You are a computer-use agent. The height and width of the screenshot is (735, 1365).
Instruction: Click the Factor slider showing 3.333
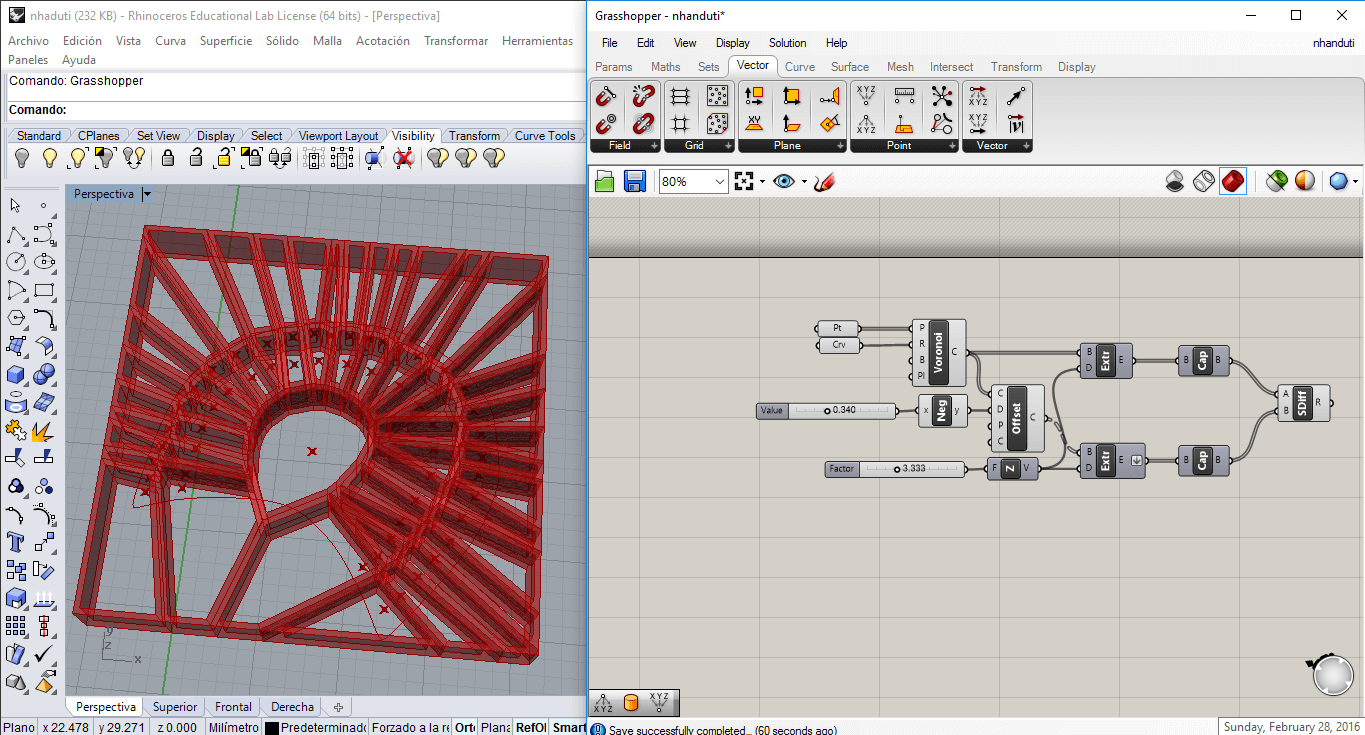(896, 468)
